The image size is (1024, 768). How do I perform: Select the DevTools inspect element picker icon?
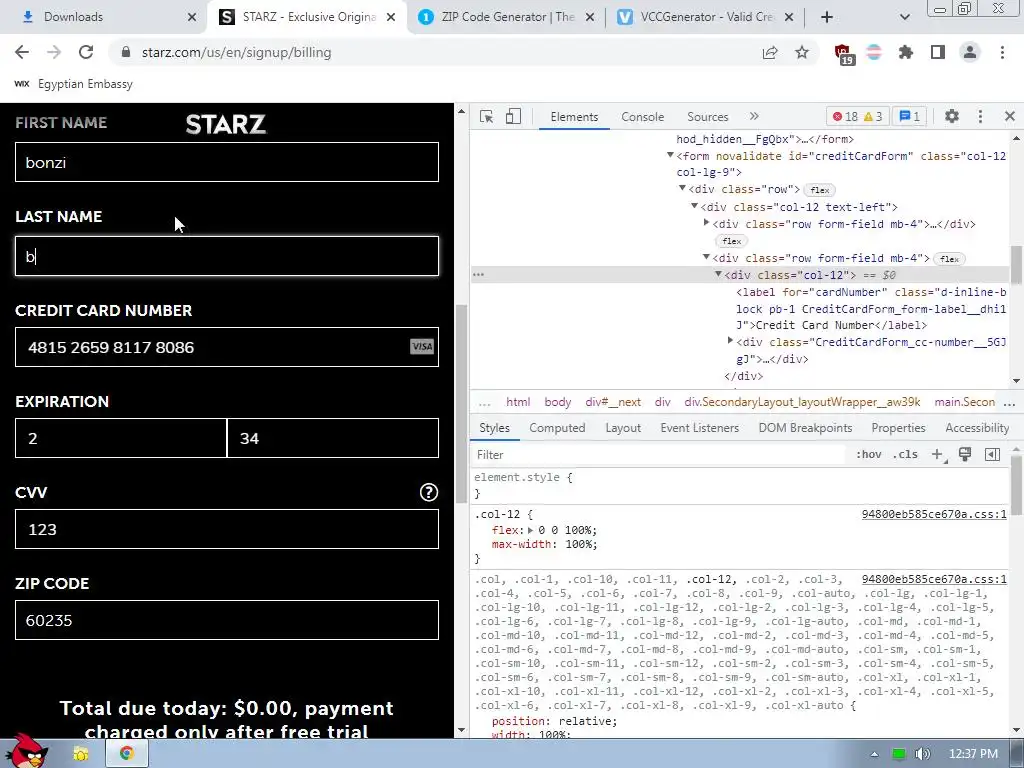[486, 116]
